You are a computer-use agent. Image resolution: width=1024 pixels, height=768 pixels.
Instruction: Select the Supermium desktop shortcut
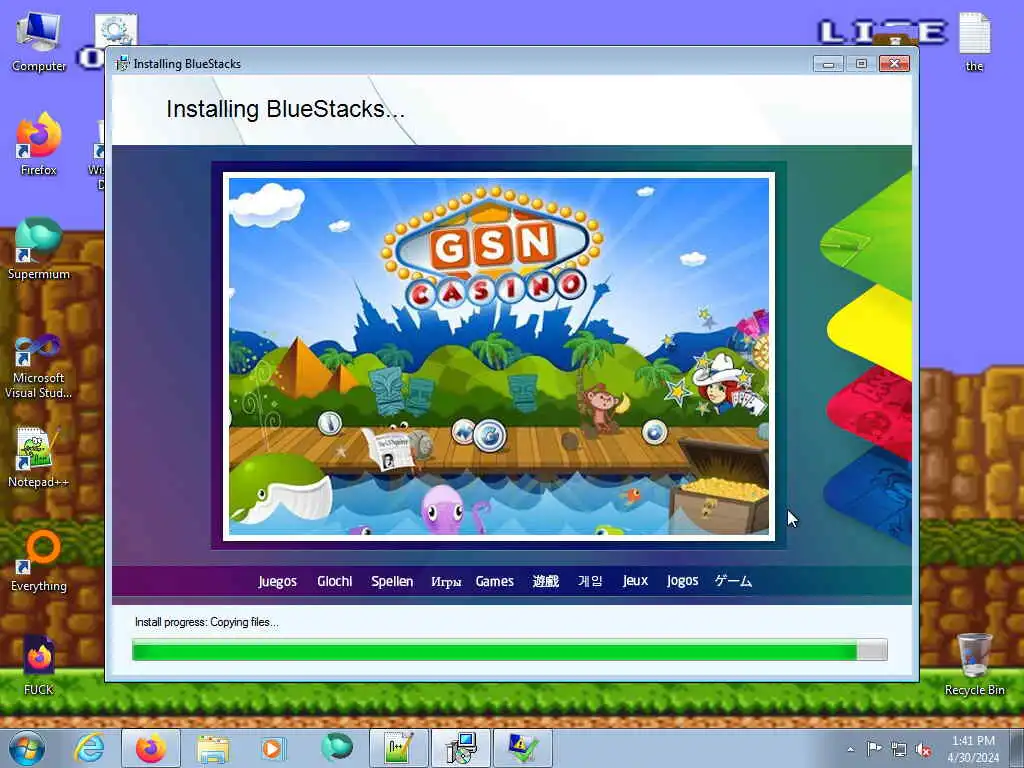tap(39, 248)
